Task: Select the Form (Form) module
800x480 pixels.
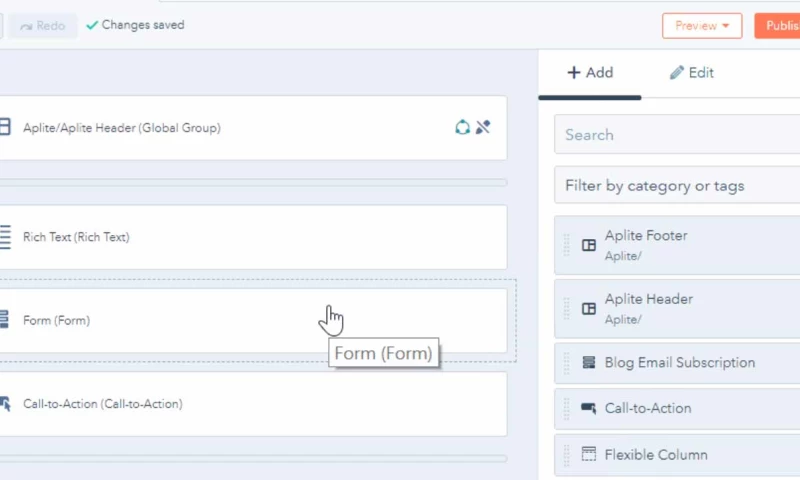Action: 253,321
